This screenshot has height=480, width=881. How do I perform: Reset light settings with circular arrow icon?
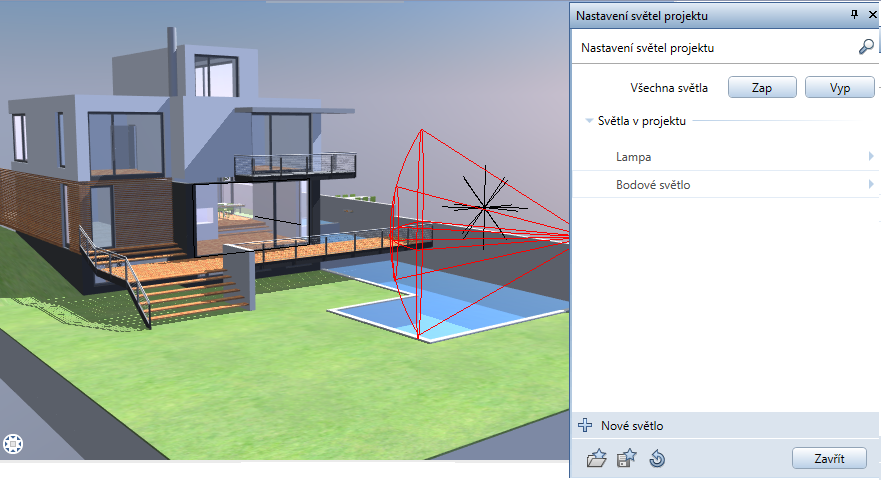(657, 459)
